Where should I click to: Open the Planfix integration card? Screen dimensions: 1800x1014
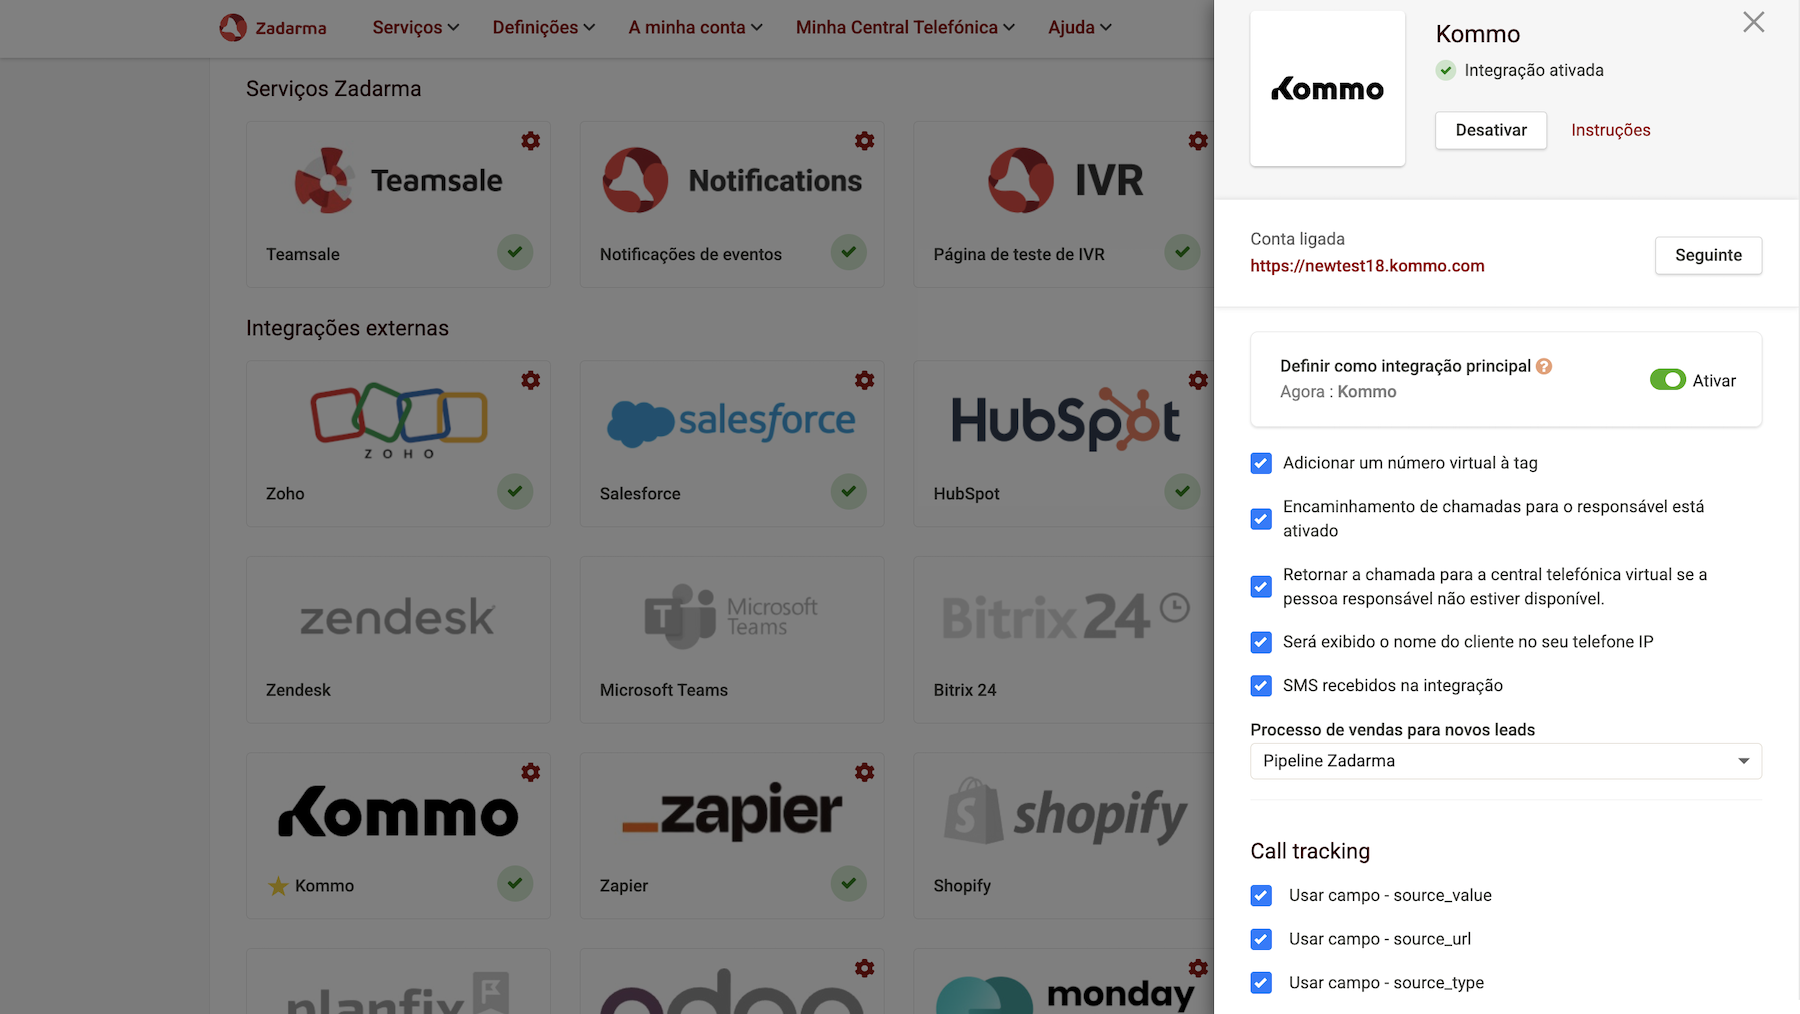(398, 982)
